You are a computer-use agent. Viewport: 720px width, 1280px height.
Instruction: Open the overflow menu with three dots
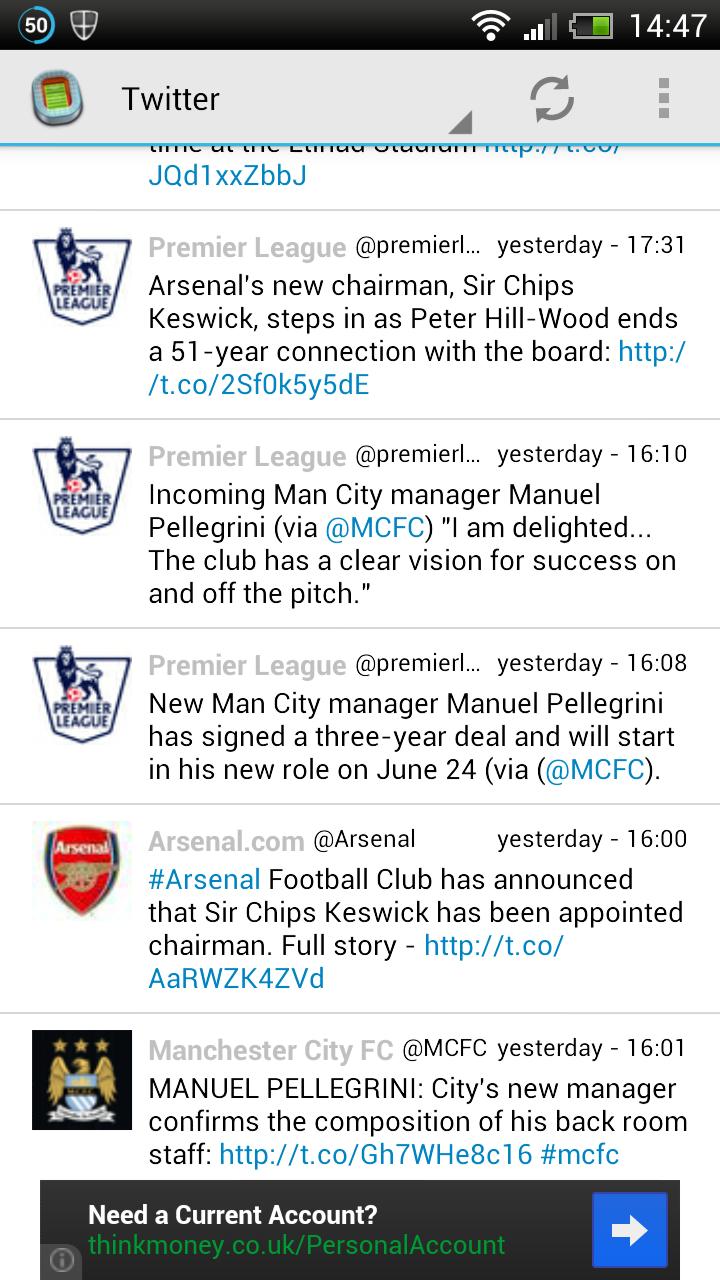click(663, 97)
